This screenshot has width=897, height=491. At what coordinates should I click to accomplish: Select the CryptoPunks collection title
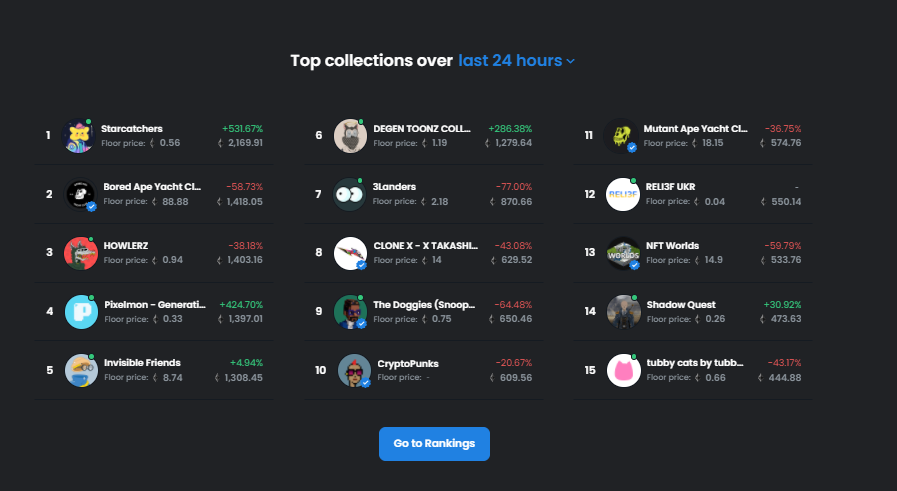[x=408, y=364]
